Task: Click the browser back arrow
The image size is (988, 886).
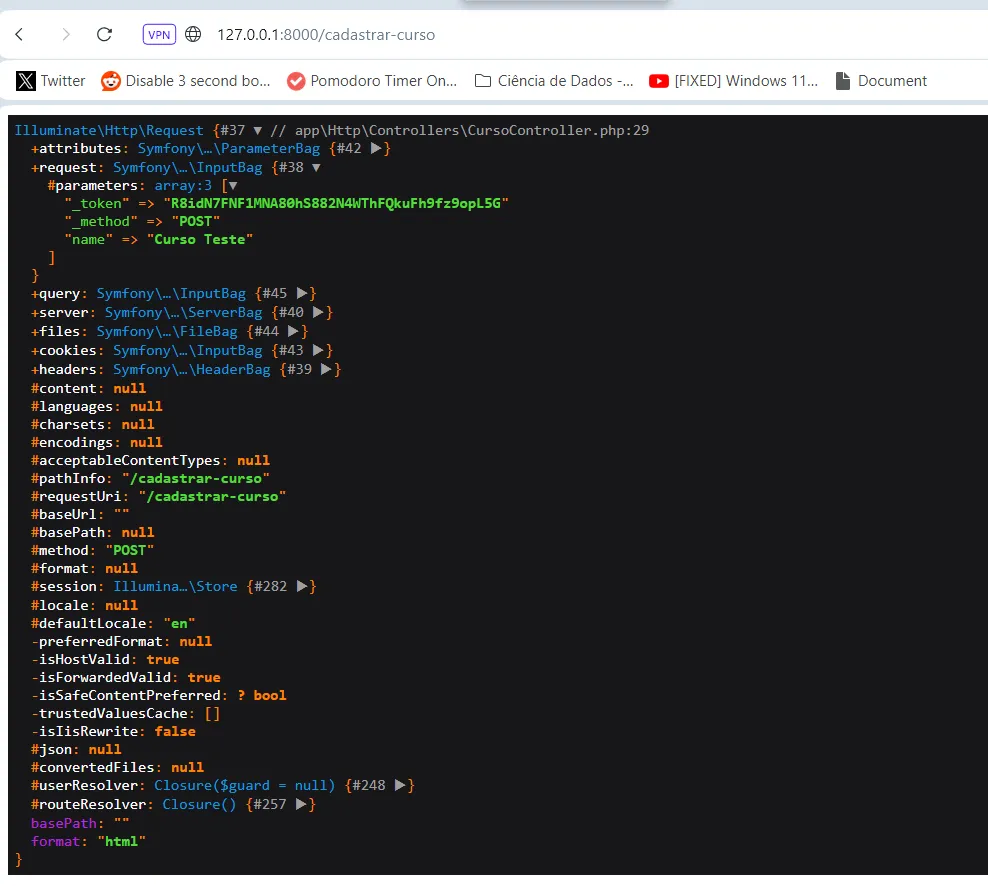Action: click(x=19, y=35)
